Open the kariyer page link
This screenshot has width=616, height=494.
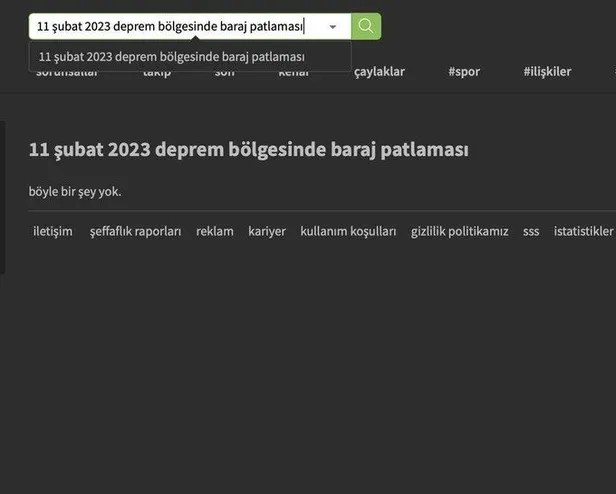coord(267,231)
